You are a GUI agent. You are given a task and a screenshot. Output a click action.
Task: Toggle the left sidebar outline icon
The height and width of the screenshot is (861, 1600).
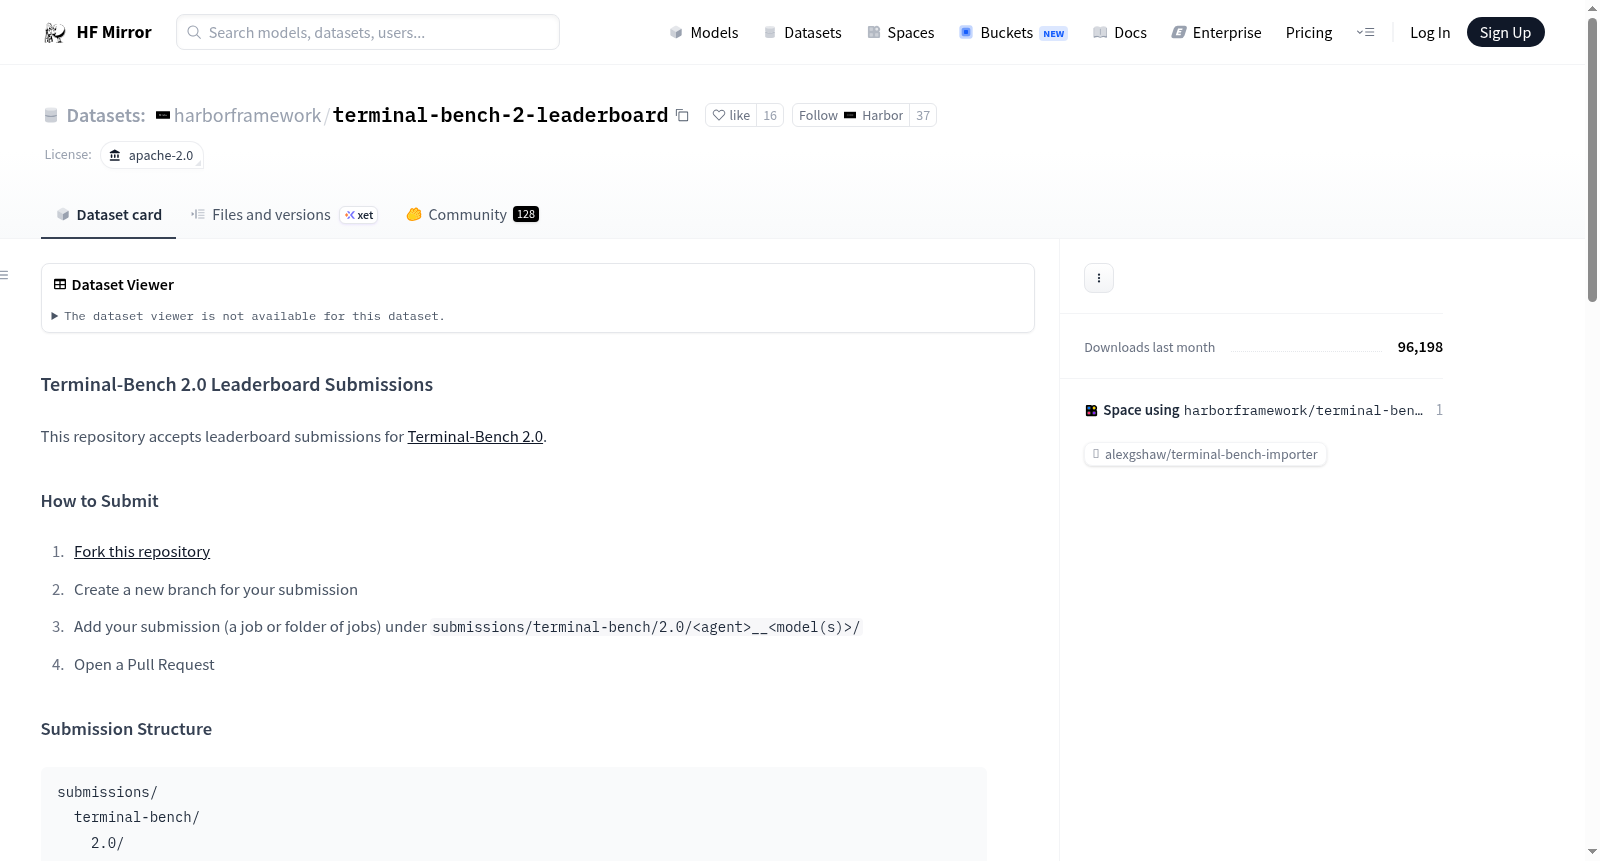[x=4, y=275]
